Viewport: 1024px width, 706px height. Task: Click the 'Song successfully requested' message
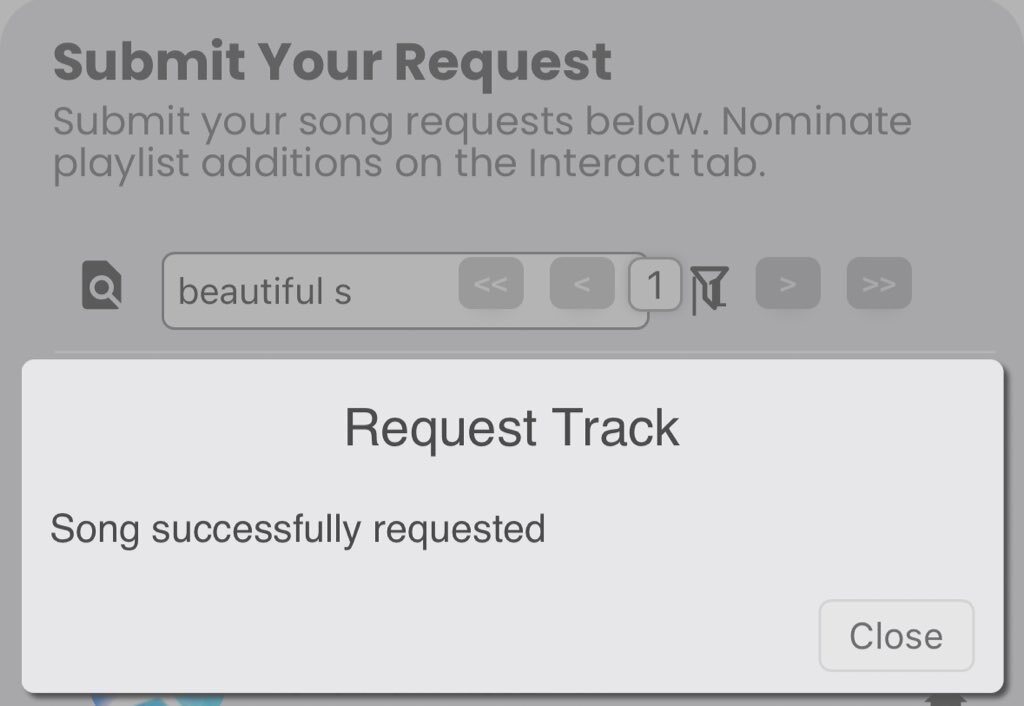(x=297, y=528)
